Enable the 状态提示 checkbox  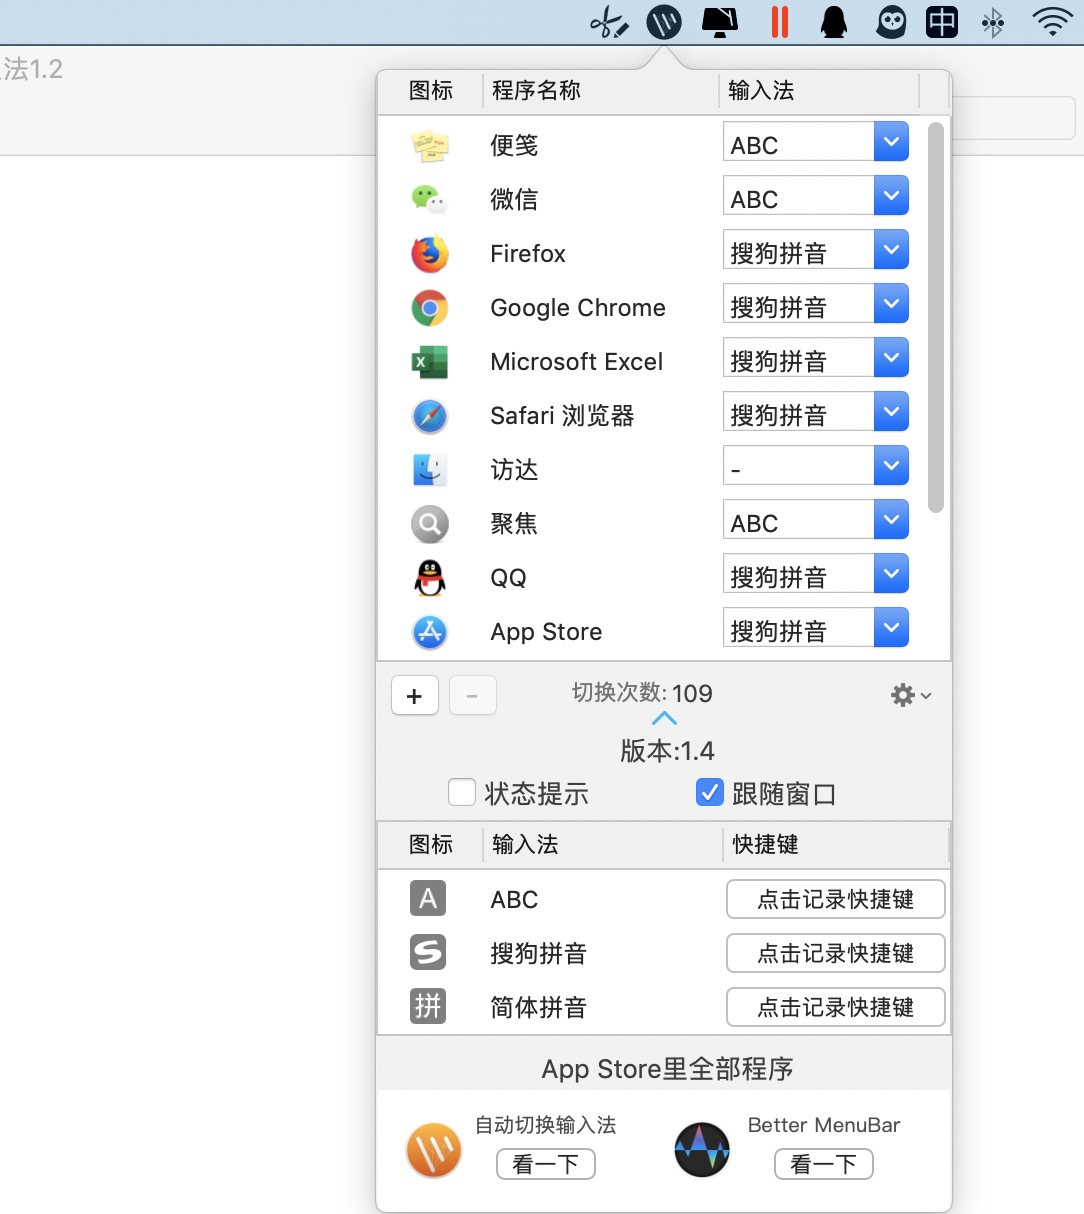462,793
